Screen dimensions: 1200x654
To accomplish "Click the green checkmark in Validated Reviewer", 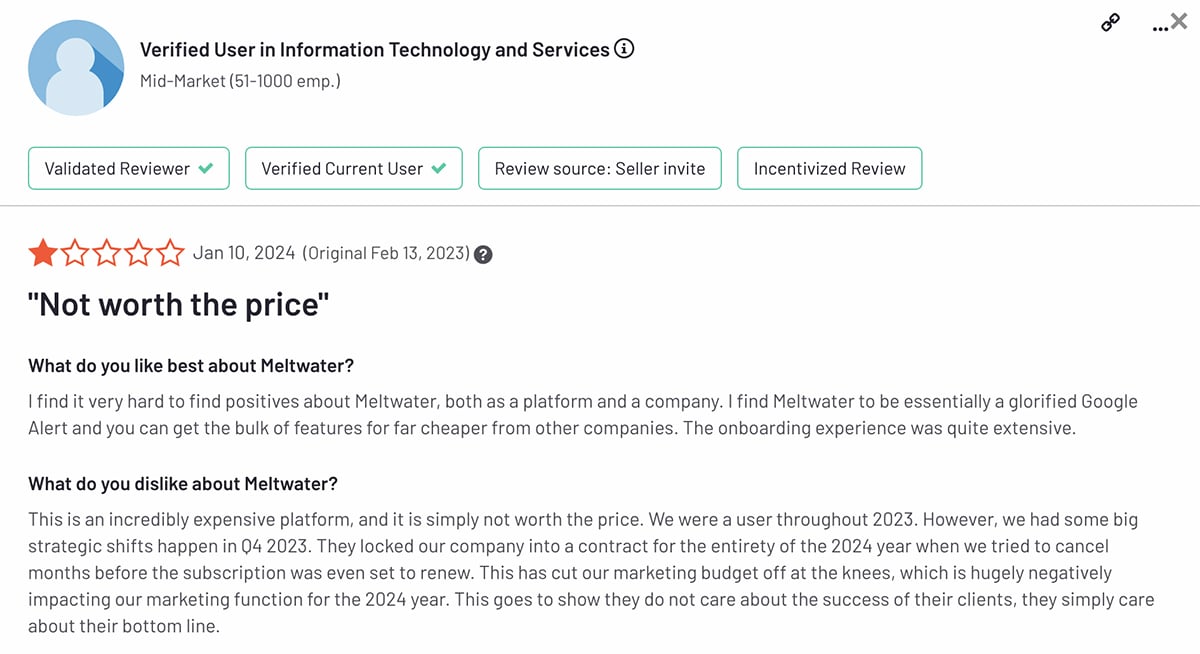I will click(206, 169).
